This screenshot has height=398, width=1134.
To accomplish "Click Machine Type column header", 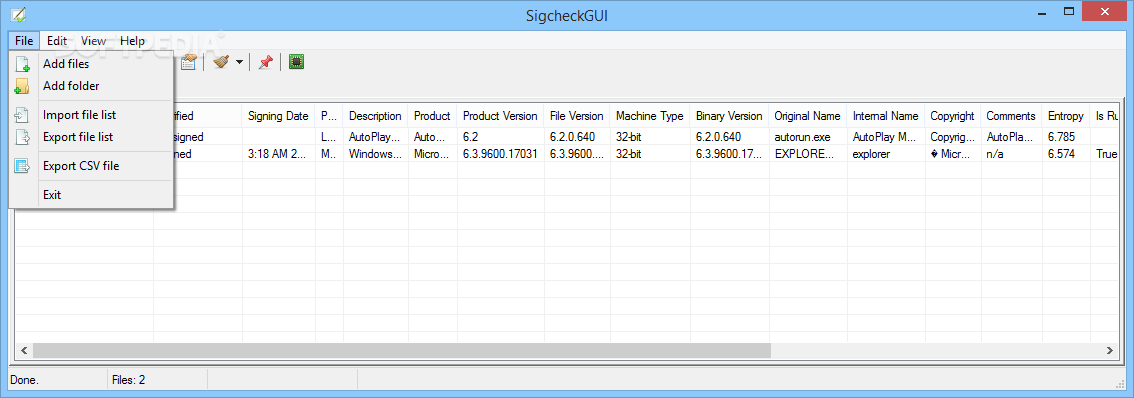I will [649, 116].
